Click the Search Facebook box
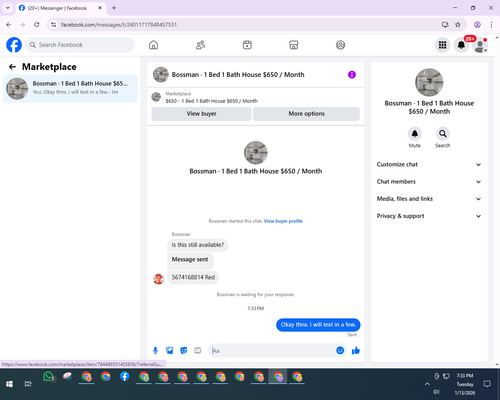This screenshot has width=500, height=400. point(80,45)
